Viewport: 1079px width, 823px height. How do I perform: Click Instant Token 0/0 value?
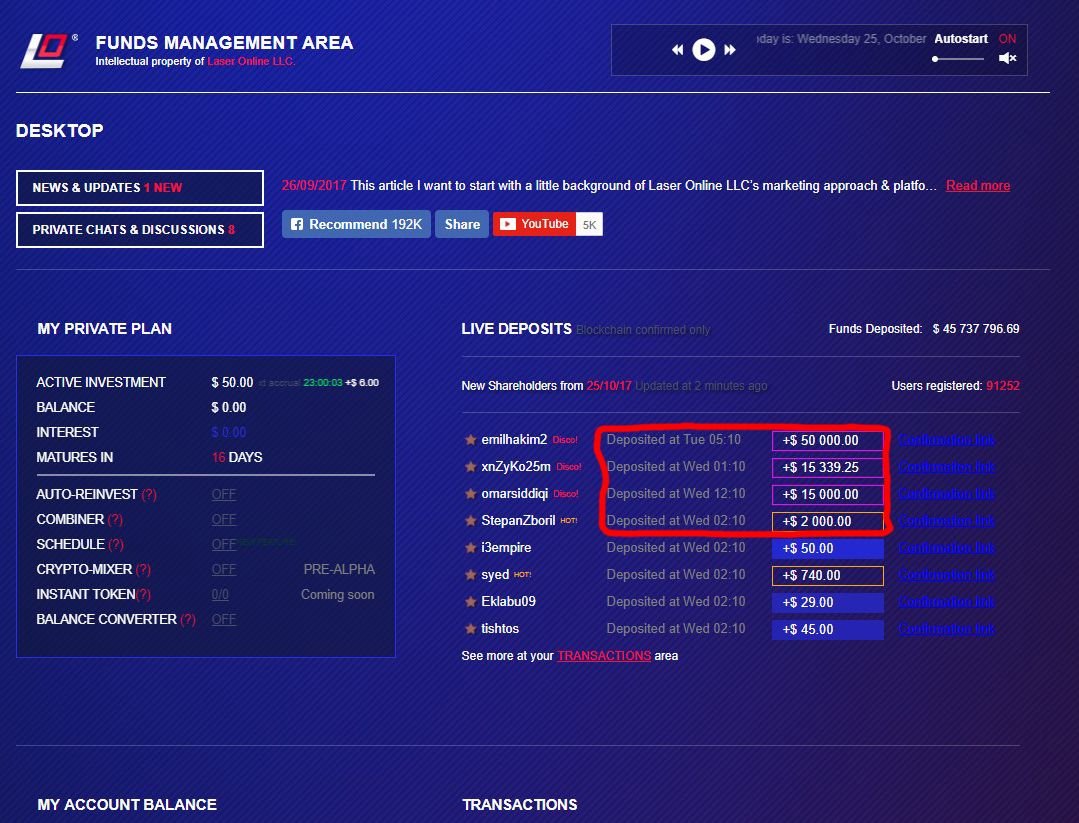pyautogui.click(x=220, y=595)
